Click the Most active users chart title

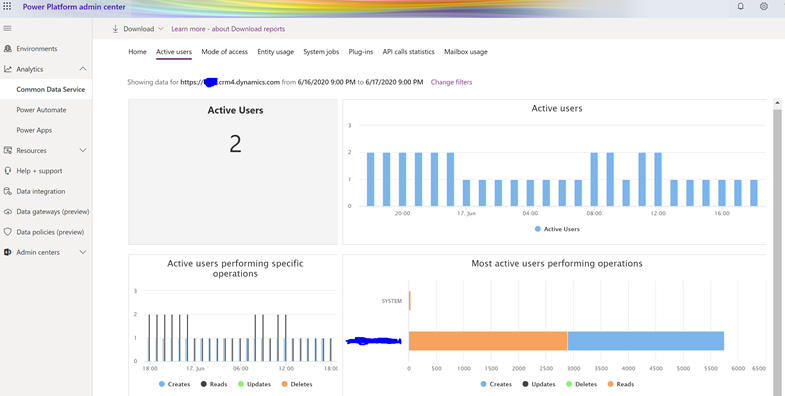pos(557,263)
